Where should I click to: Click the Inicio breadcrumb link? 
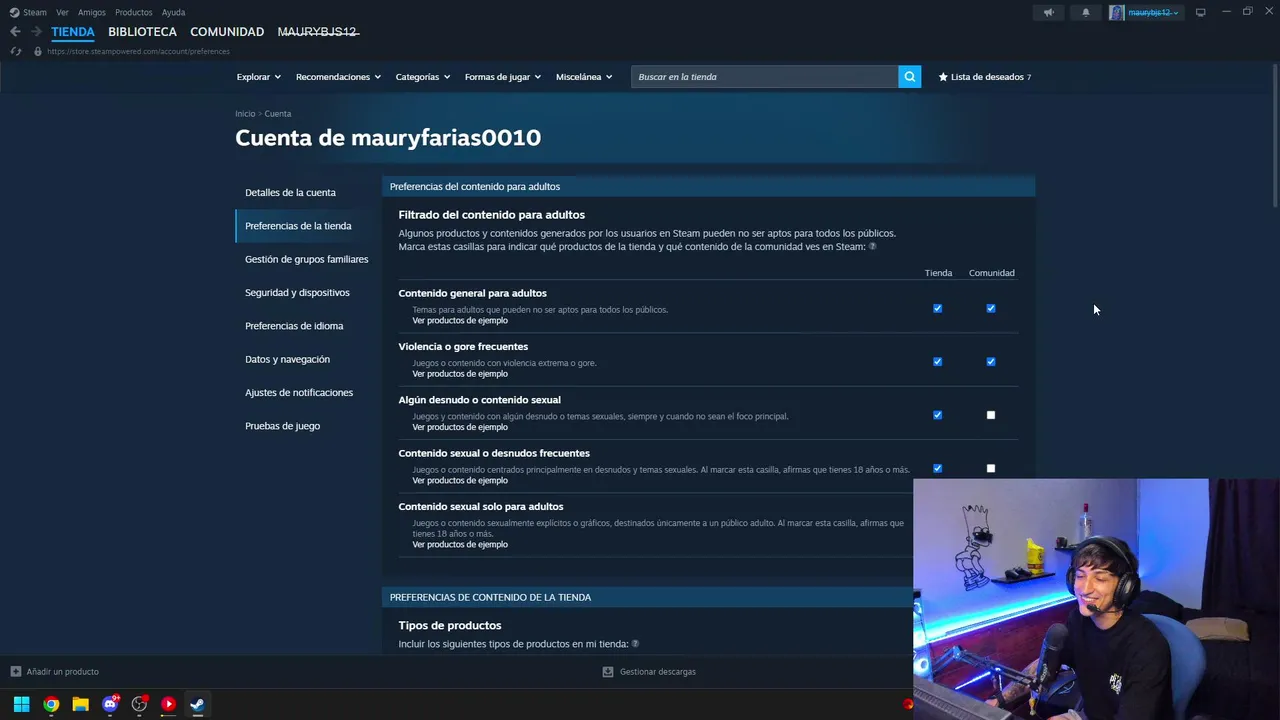245,114
